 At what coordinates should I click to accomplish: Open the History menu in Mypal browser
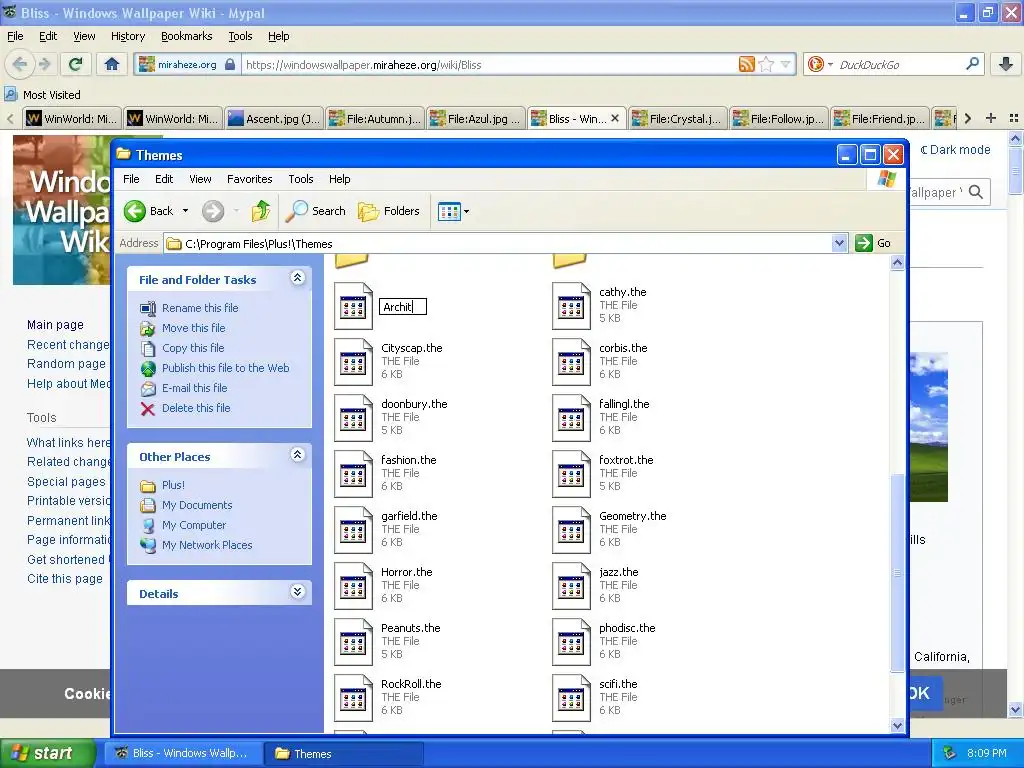127,36
